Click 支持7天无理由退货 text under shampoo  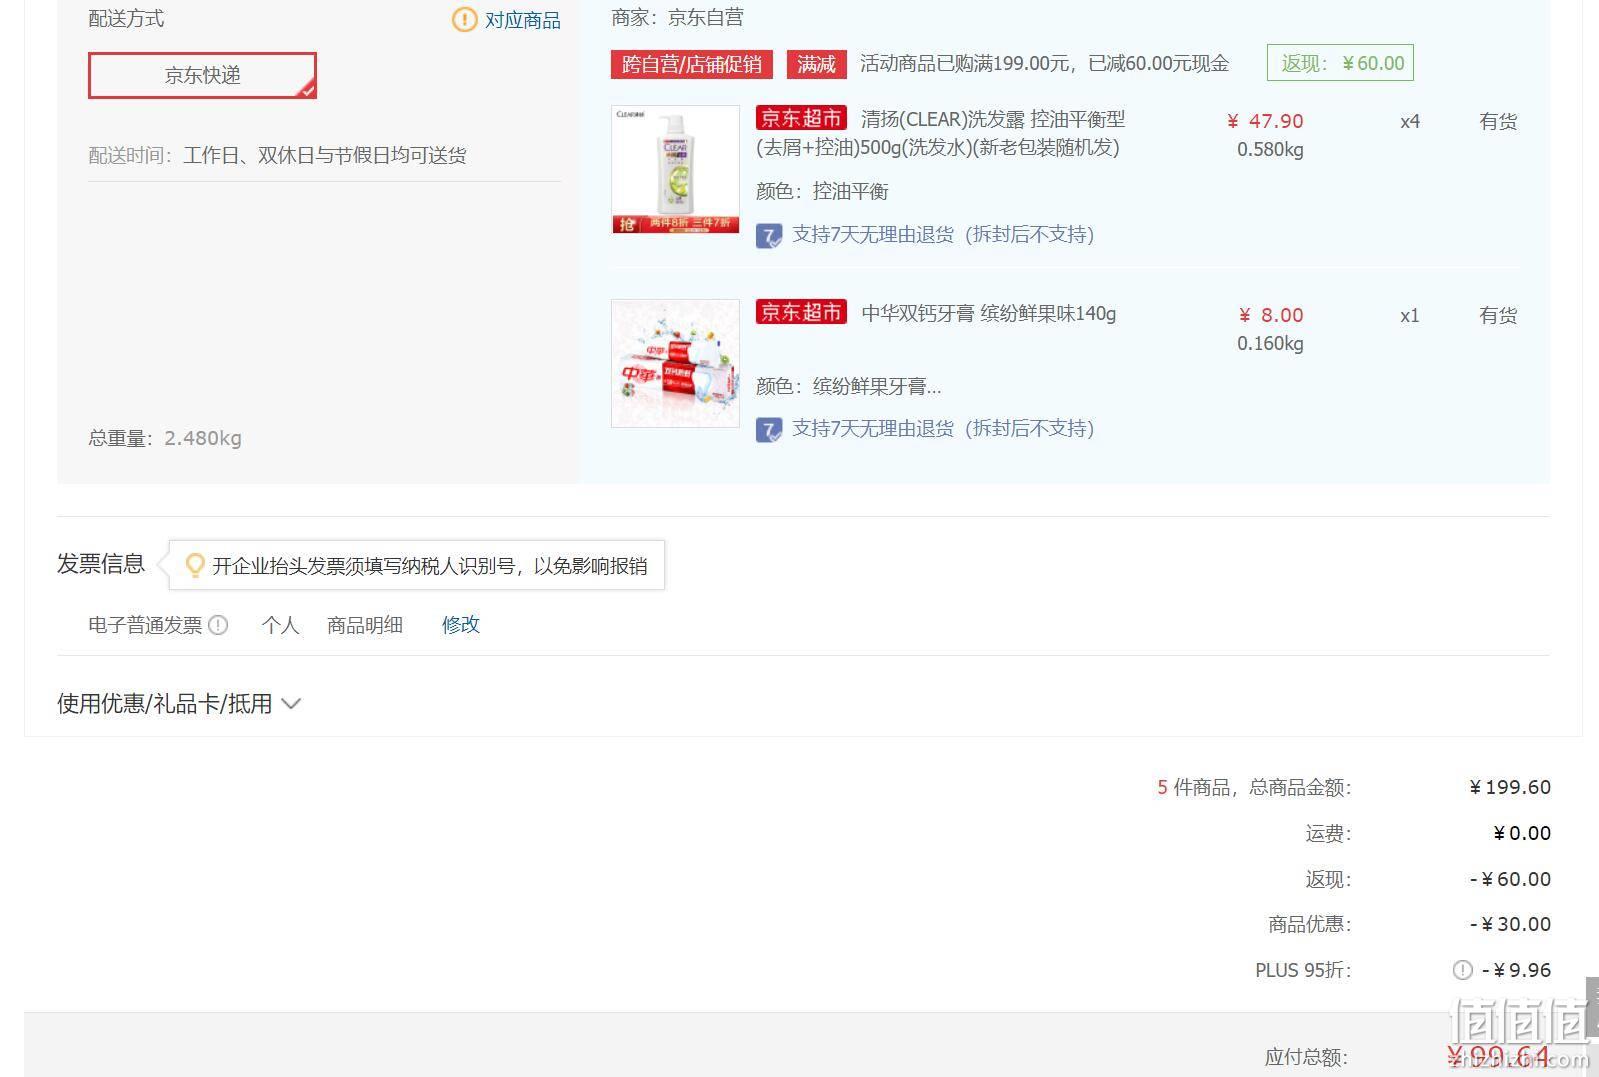[x=943, y=234]
